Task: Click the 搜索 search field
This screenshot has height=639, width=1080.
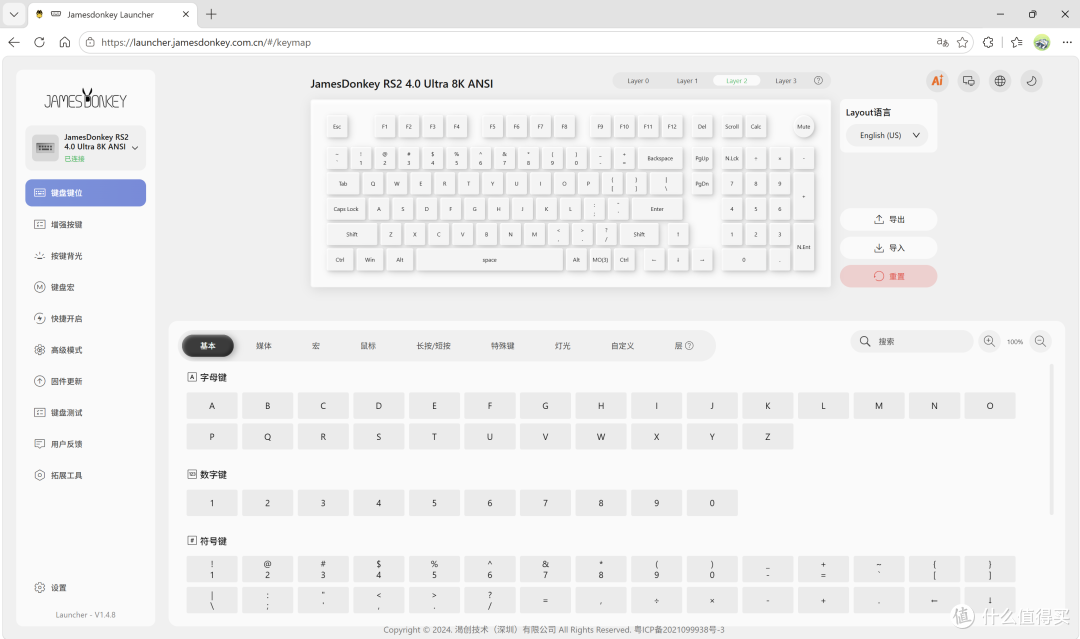Action: pos(912,341)
